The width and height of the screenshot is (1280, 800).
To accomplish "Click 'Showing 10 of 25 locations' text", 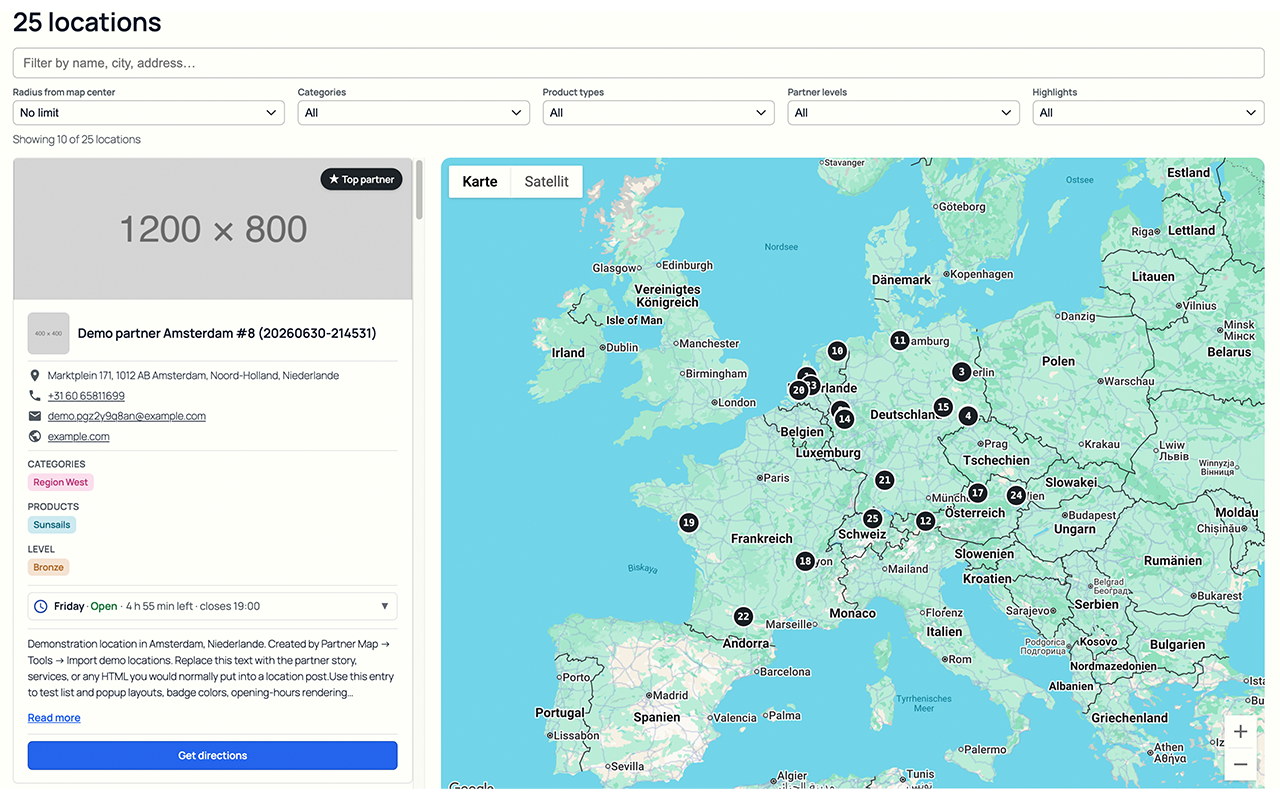I will click(x=77, y=139).
